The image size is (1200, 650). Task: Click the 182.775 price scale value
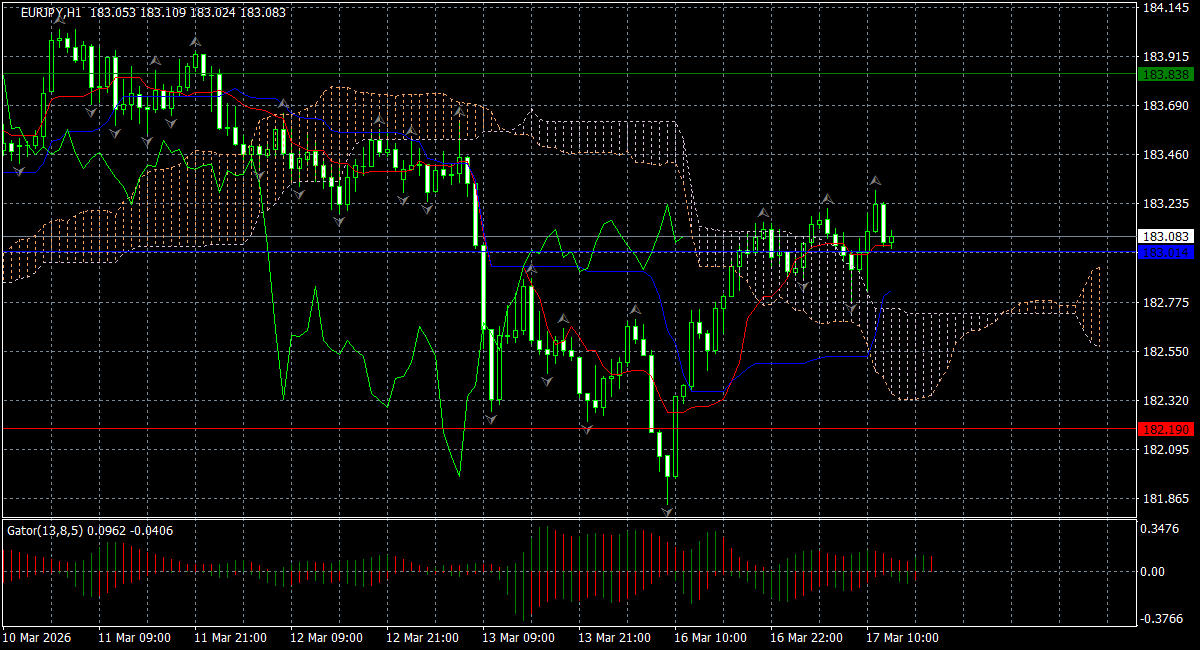coord(1165,302)
